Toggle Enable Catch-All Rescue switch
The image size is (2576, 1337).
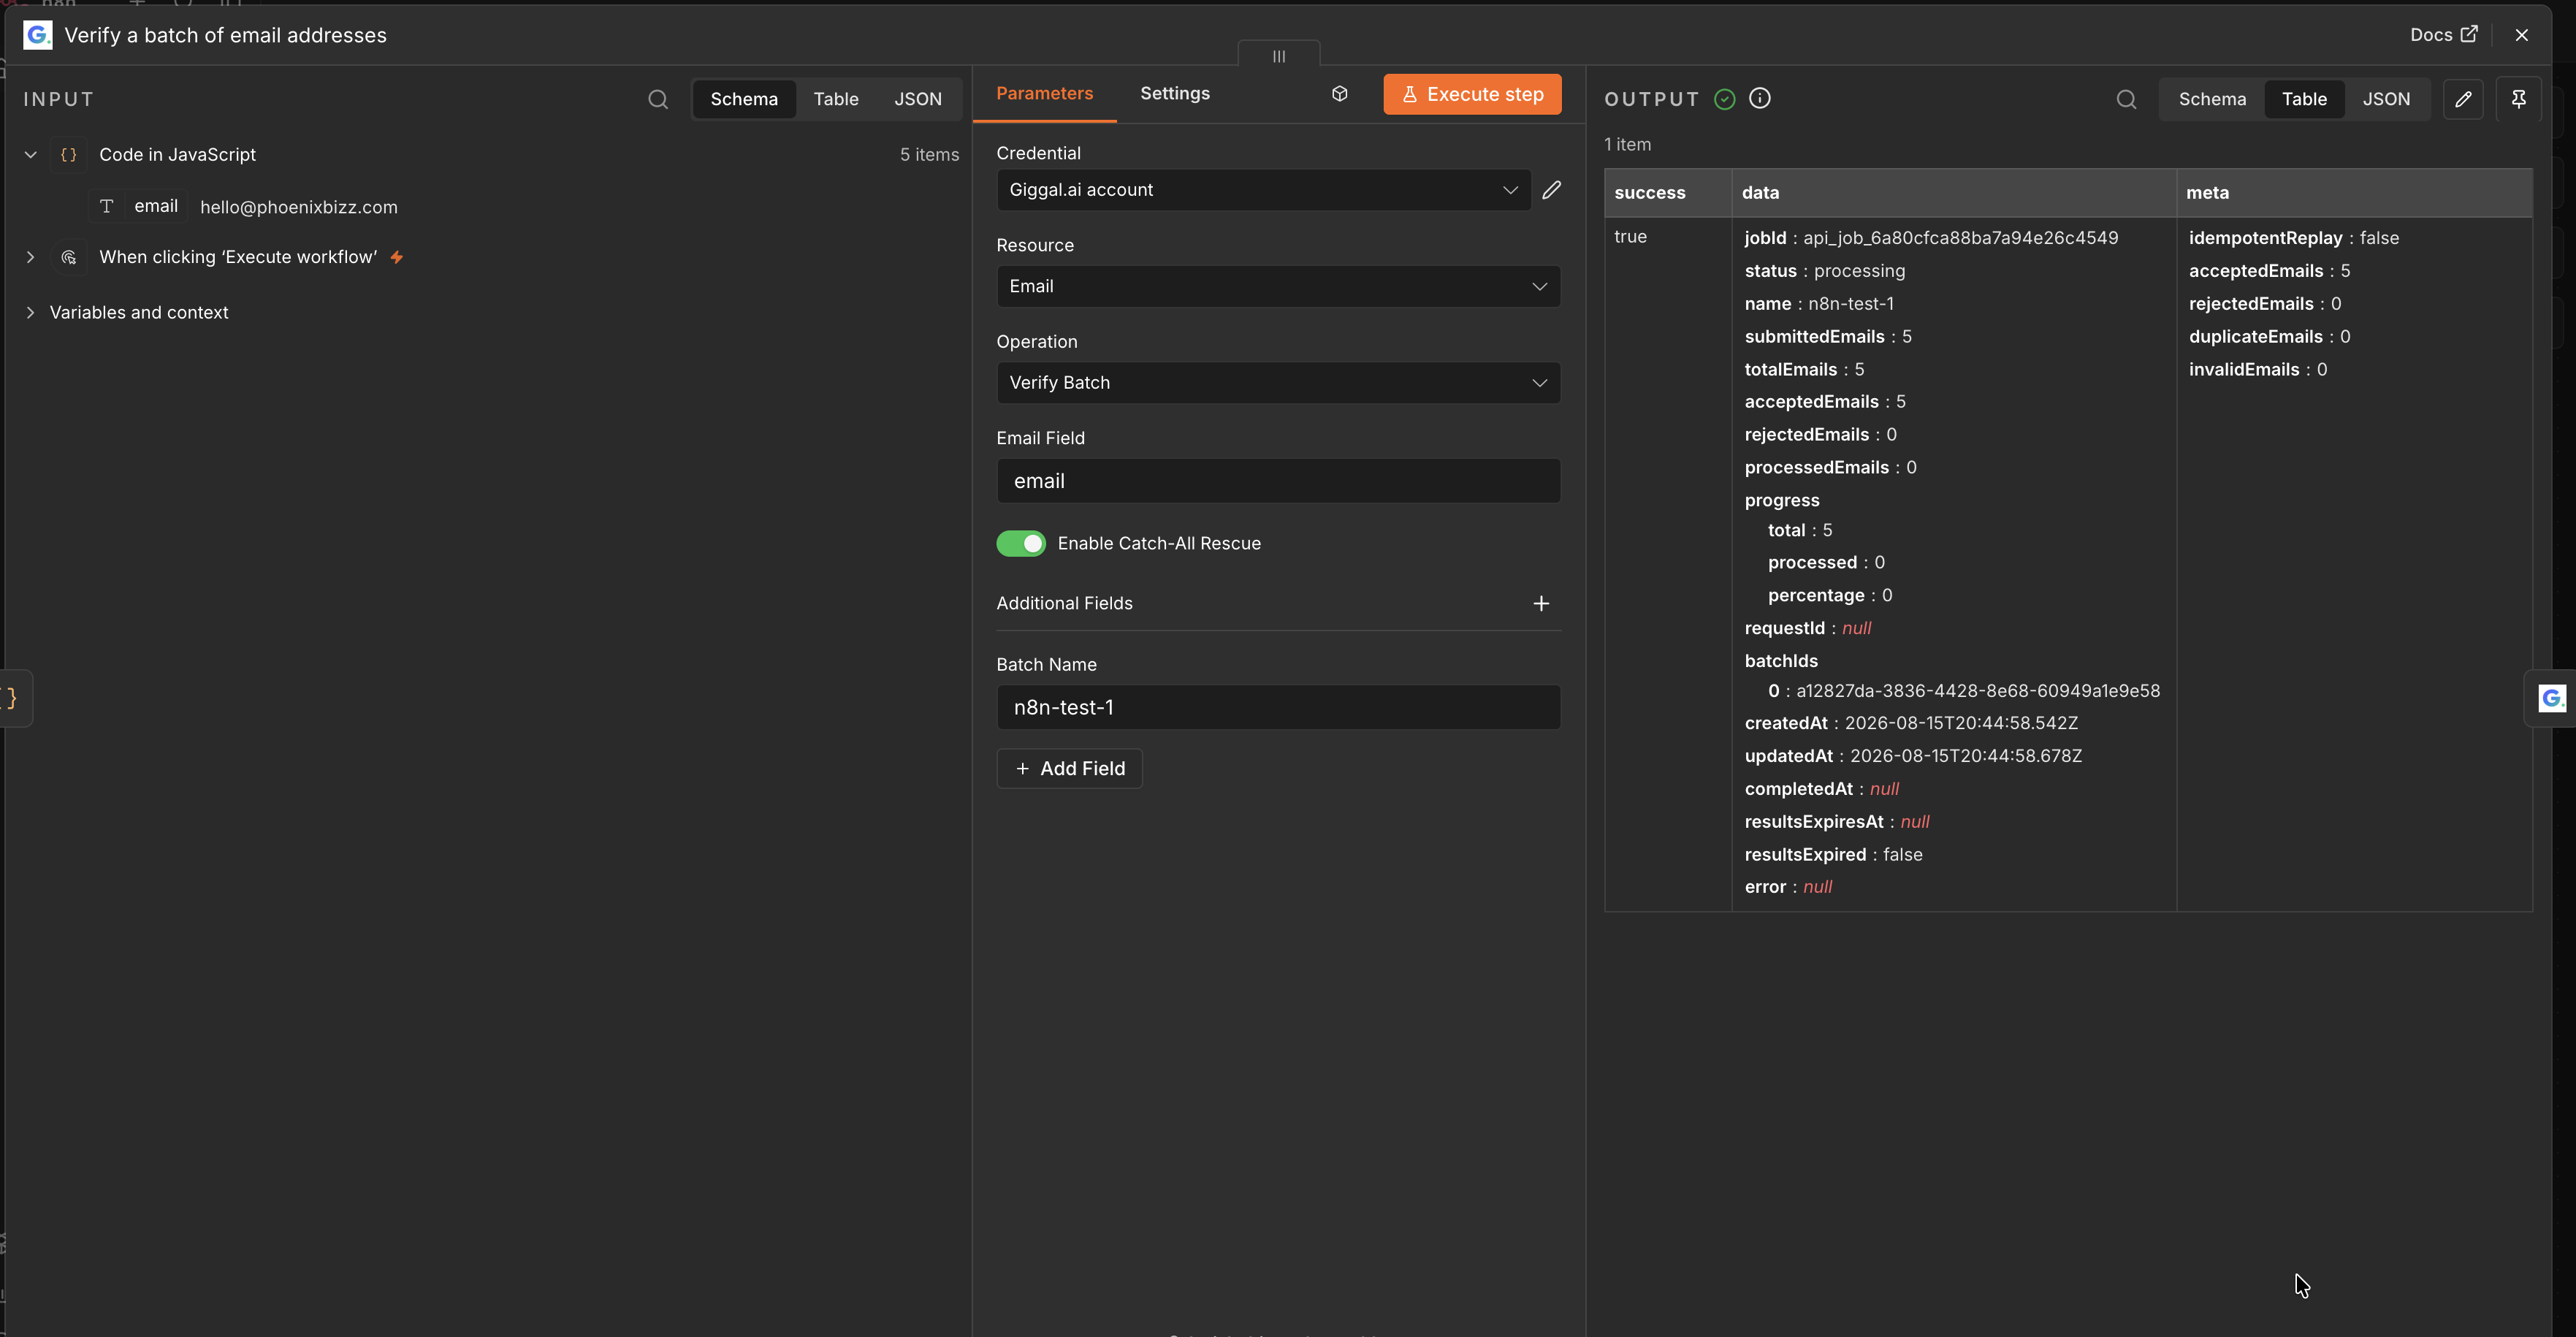(x=1020, y=543)
